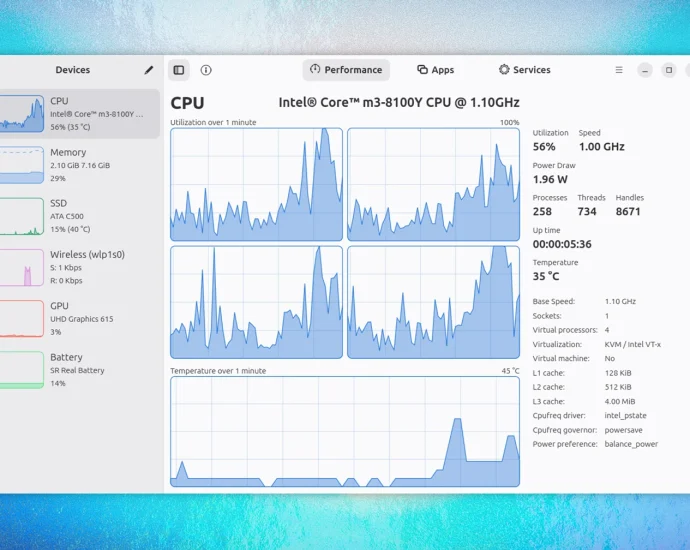Viewport: 690px width, 550px height.
Task: Click the Devices header label
Action: click(x=73, y=70)
